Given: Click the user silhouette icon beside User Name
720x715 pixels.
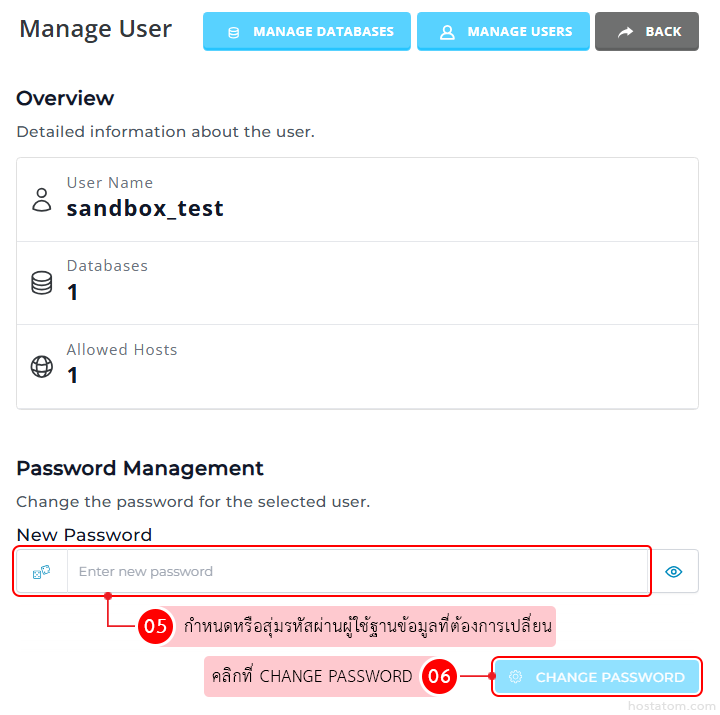Looking at the screenshot, I should click(42, 198).
